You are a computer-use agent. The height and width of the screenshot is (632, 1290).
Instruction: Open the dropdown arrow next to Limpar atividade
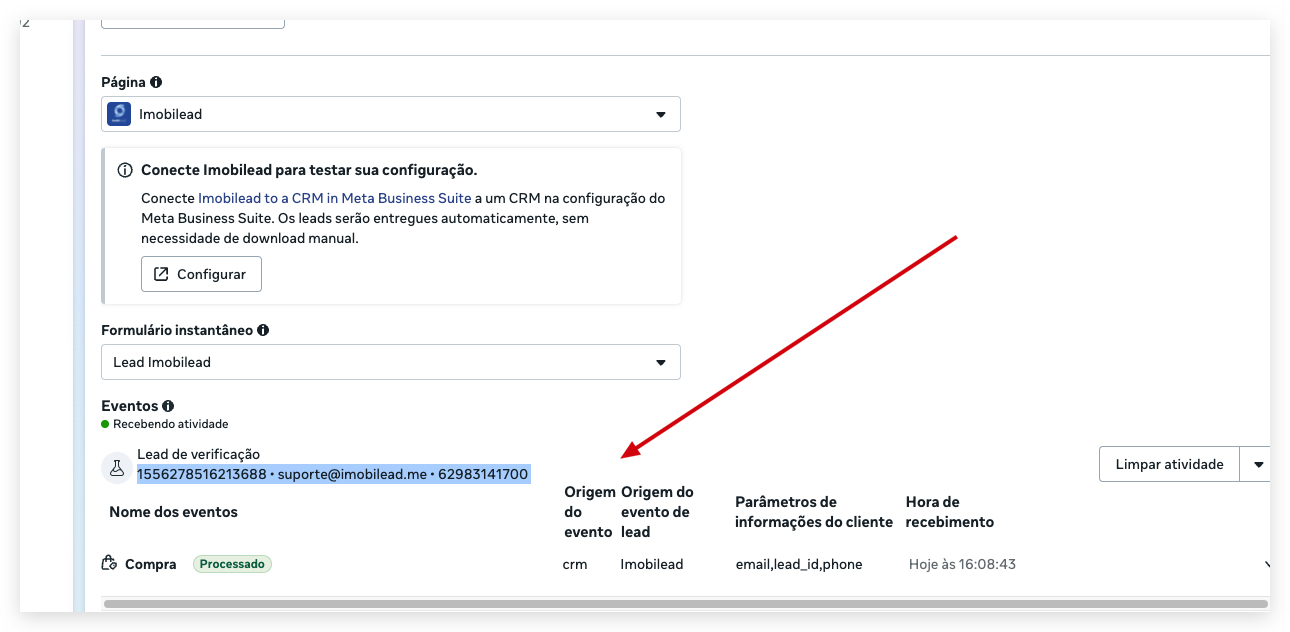1257,464
